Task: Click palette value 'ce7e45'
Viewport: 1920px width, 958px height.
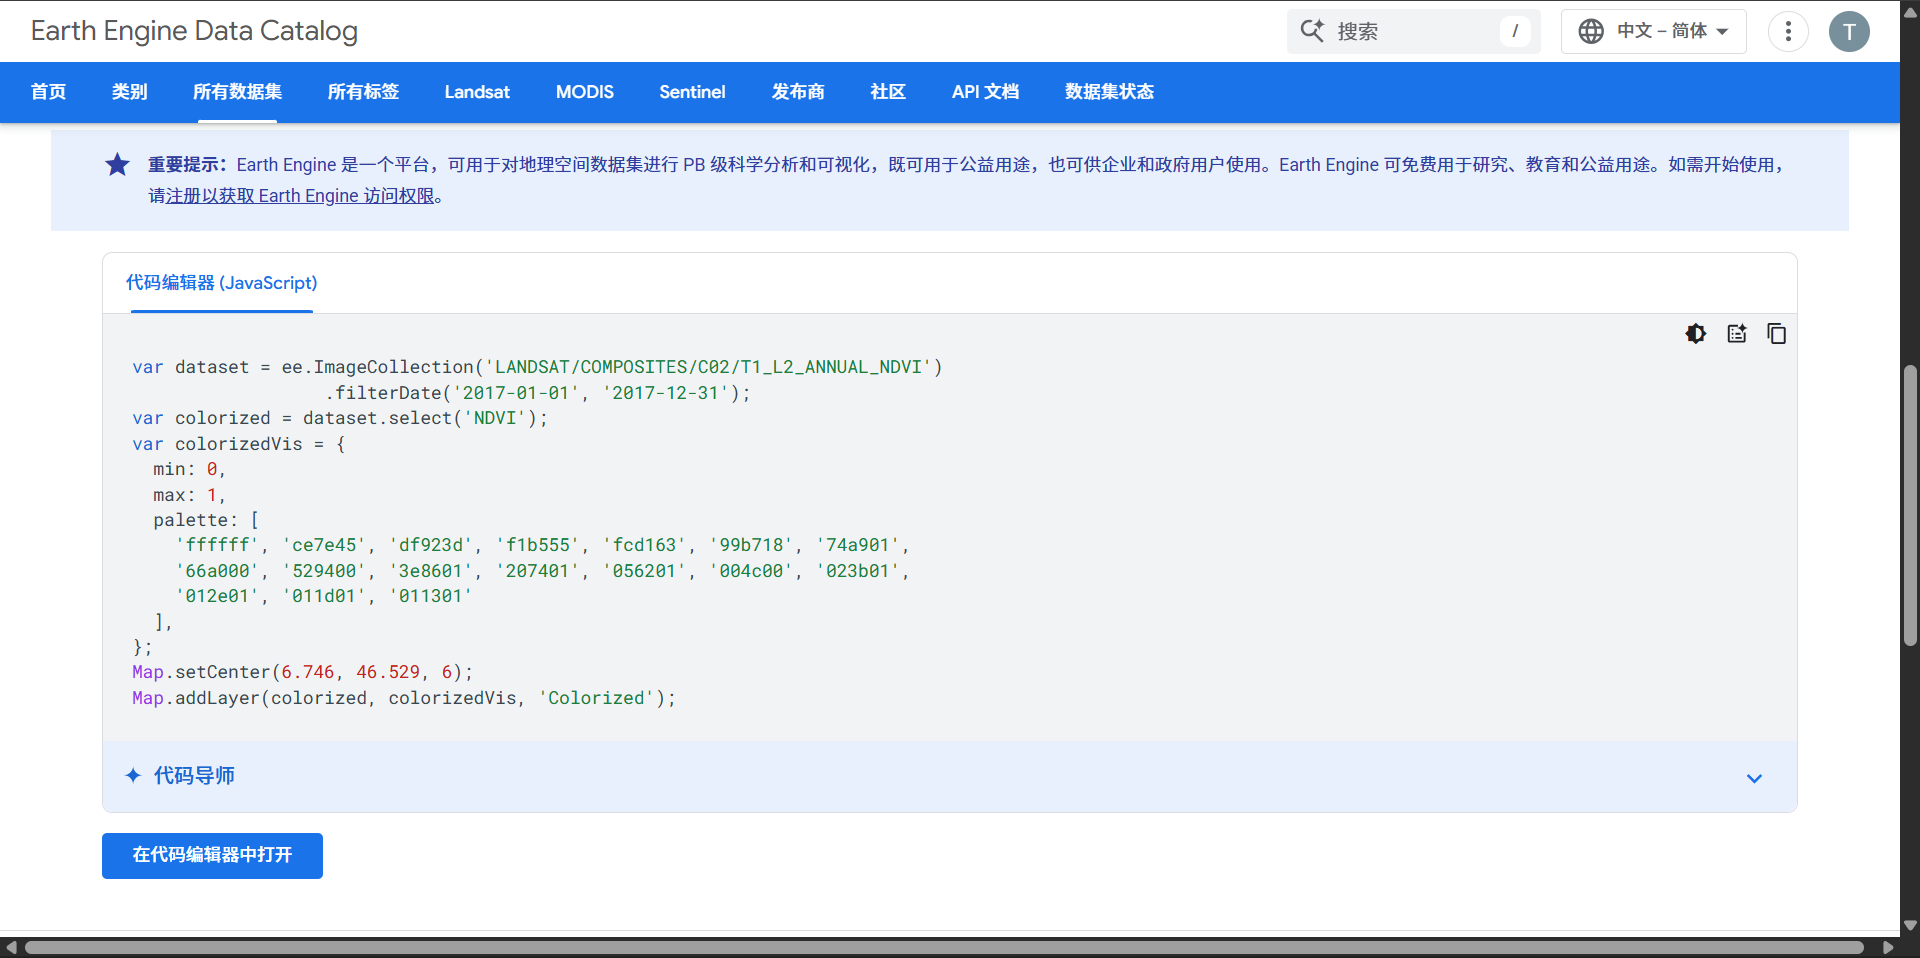Action: (x=324, y=545)
